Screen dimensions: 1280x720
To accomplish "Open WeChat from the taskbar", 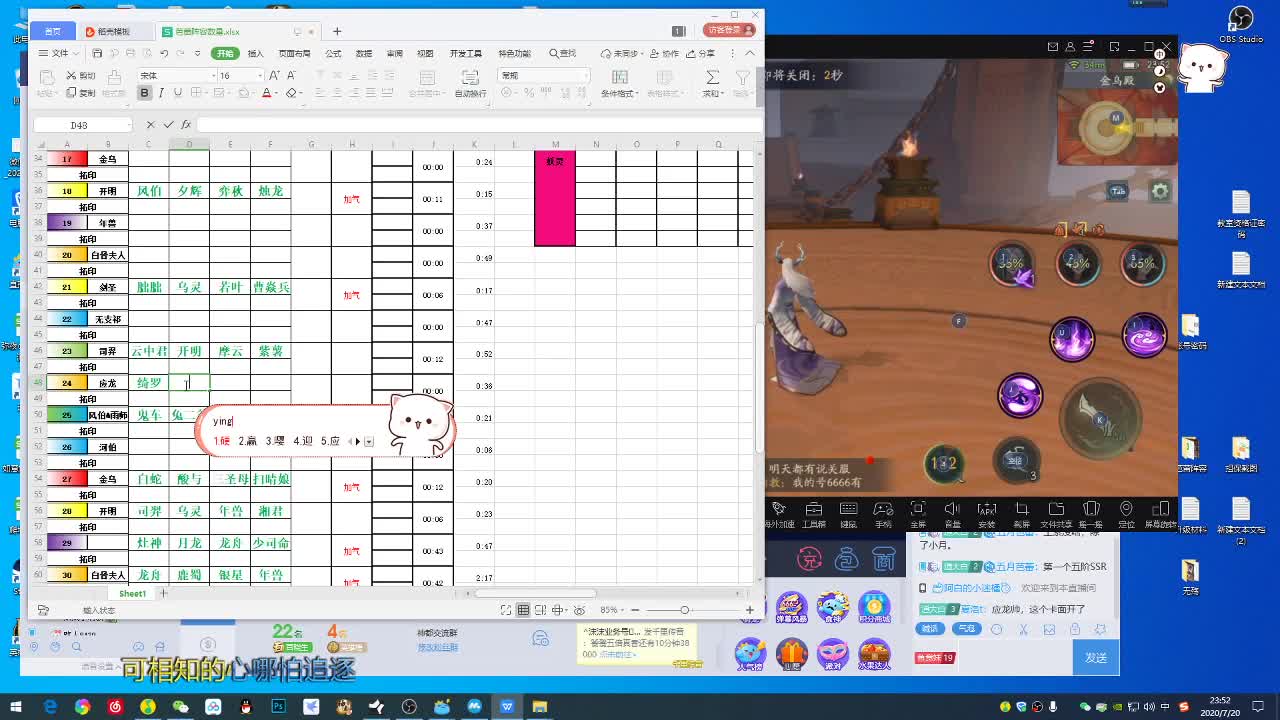I will tap(180, 707).
